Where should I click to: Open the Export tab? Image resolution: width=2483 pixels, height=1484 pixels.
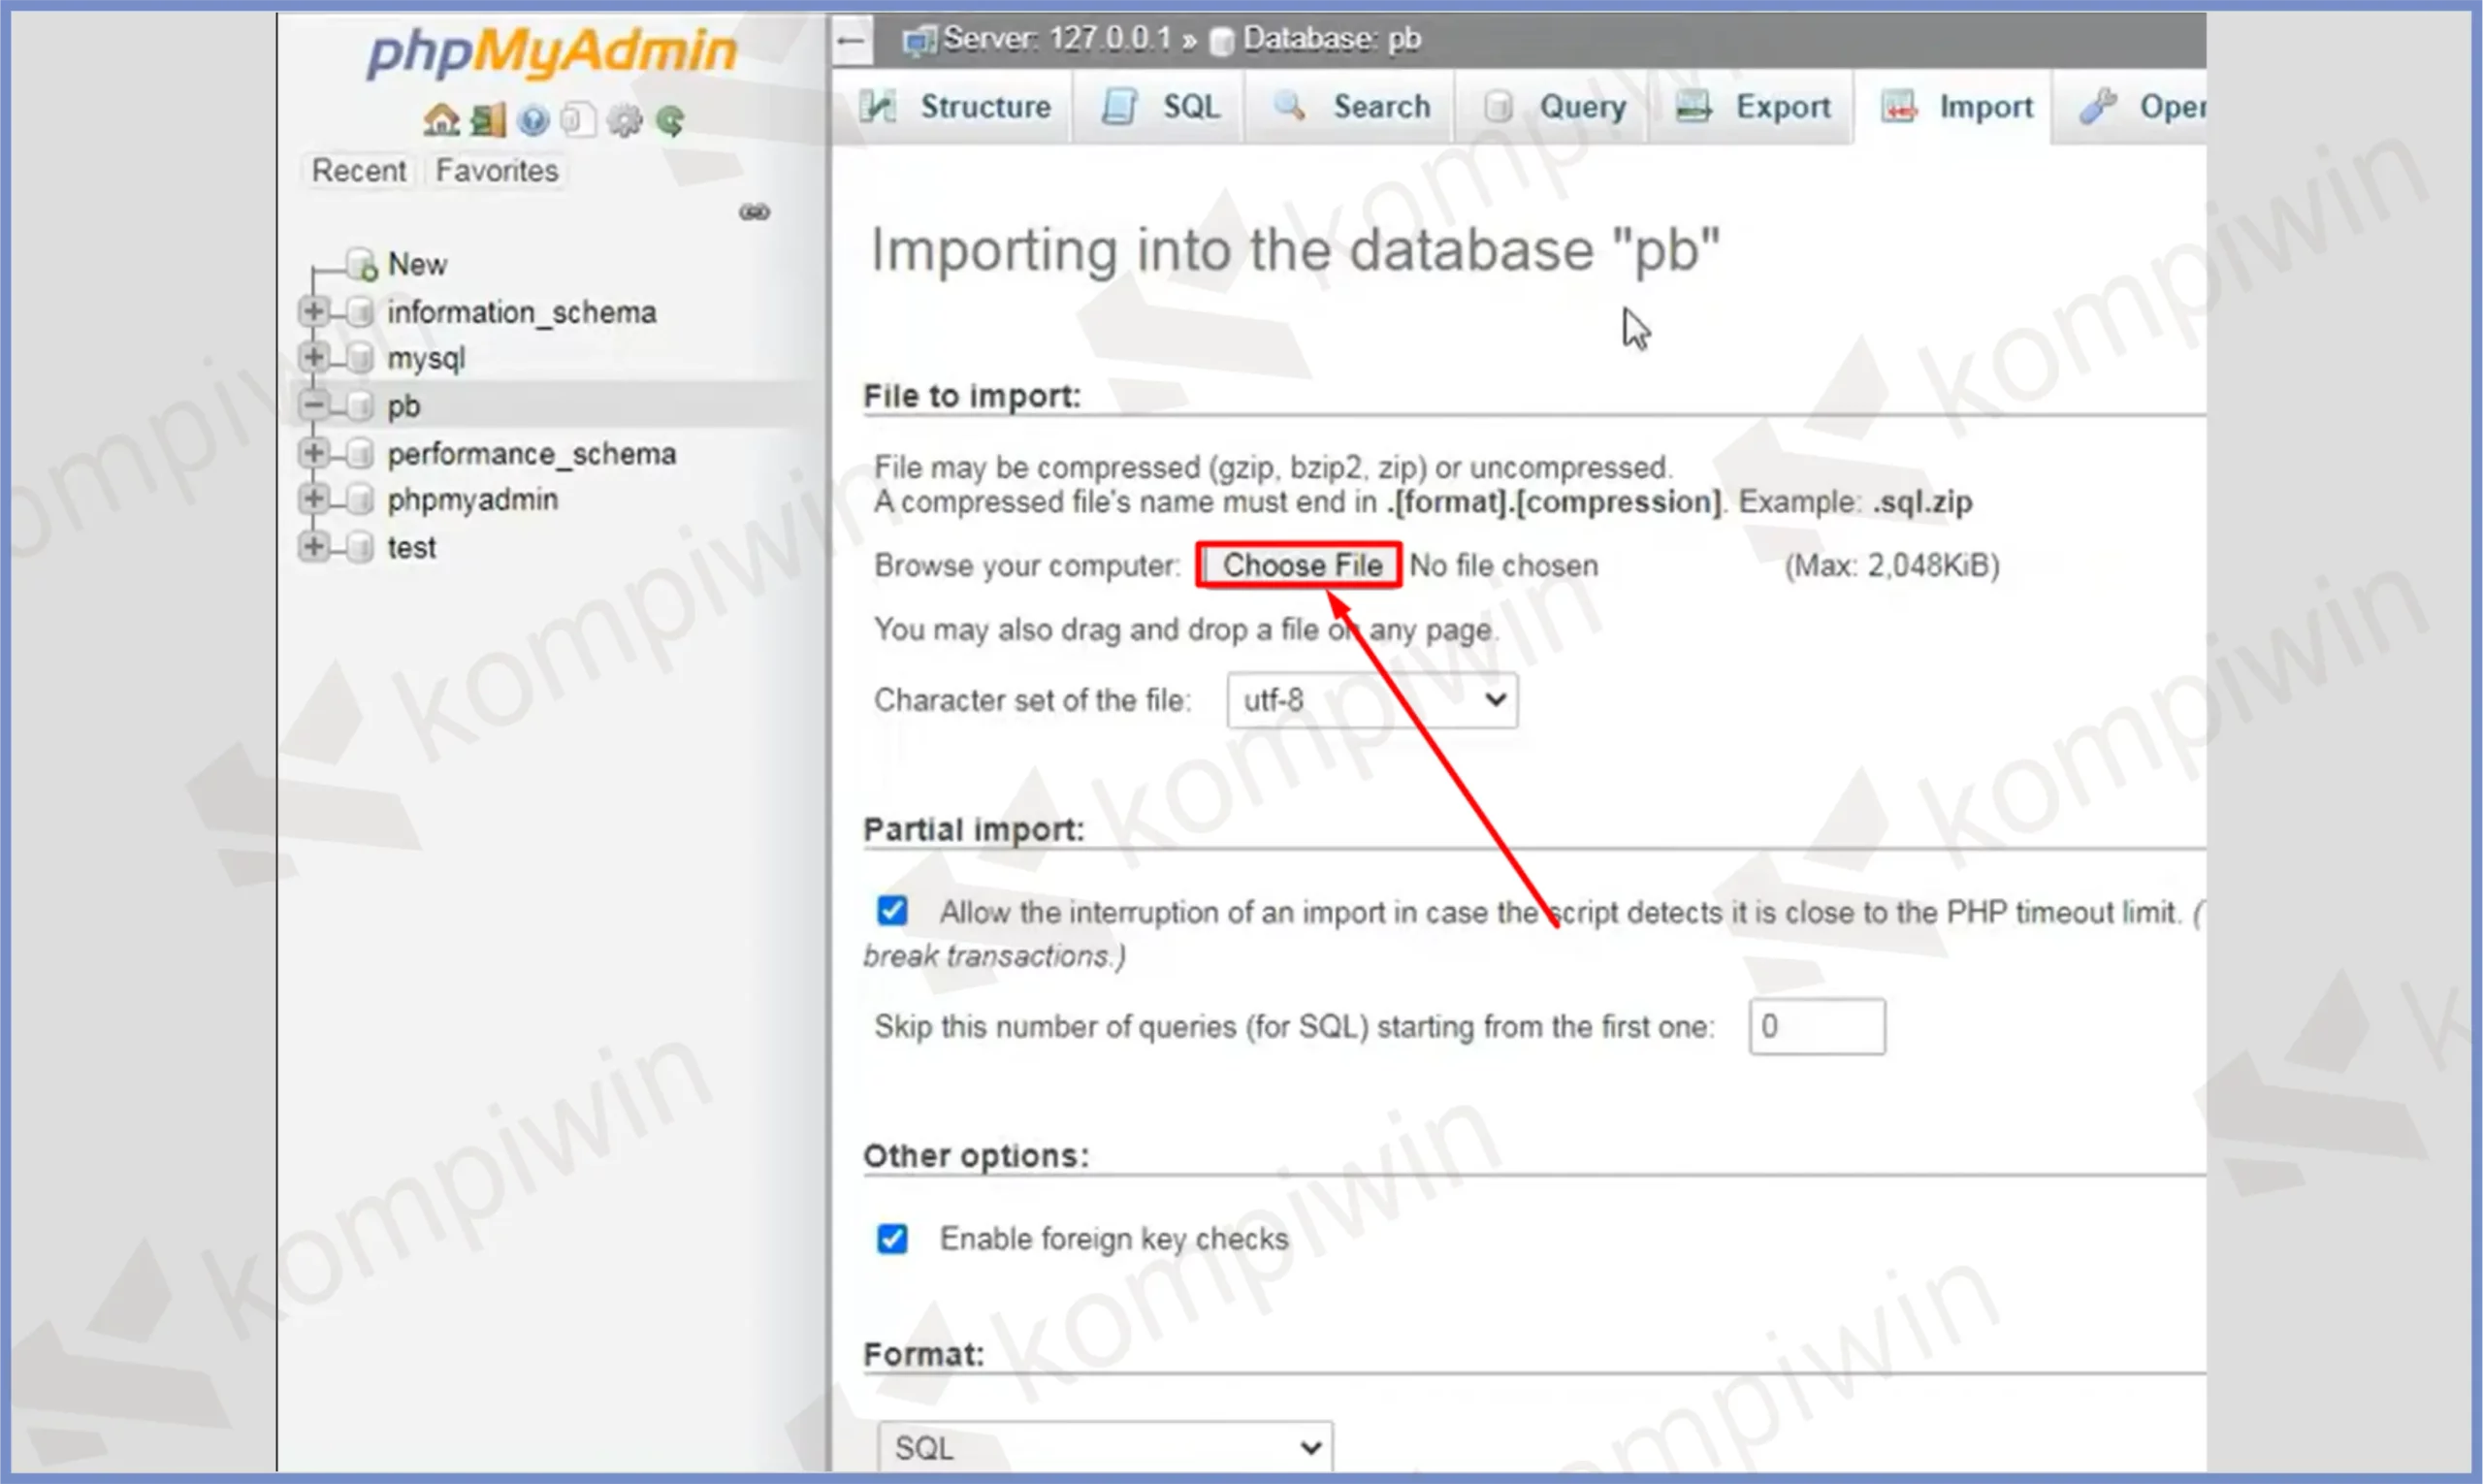tap(1755, 107)
